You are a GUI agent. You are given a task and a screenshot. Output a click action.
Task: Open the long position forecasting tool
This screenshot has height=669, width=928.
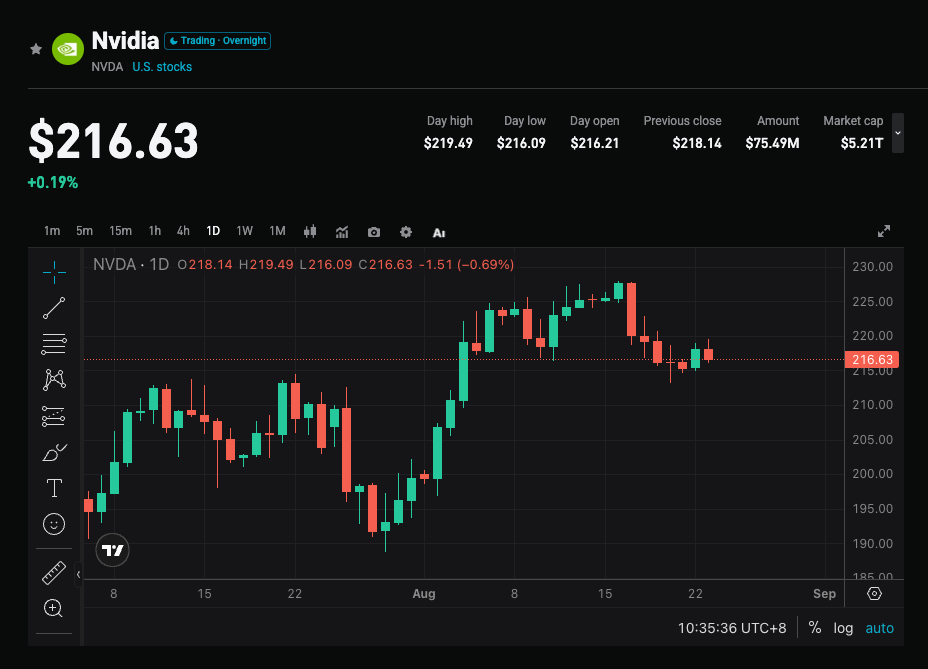tap(54, 416)
